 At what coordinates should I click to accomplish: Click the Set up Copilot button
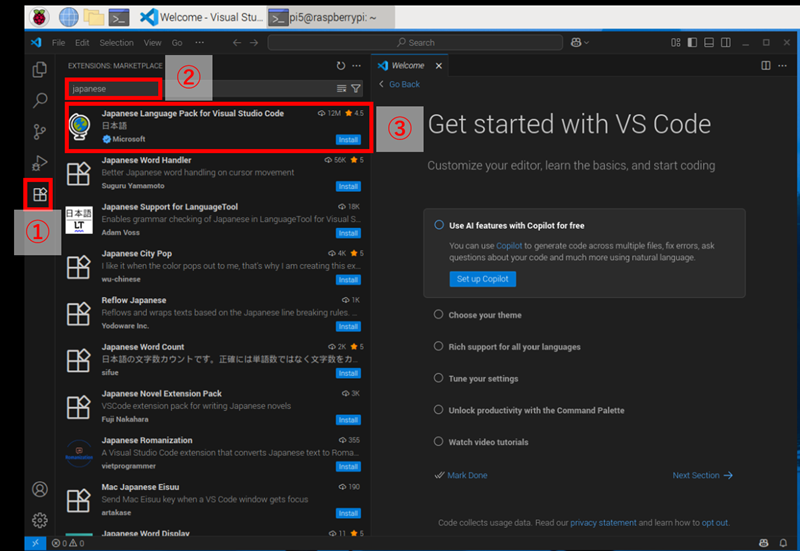pos(483,279)
